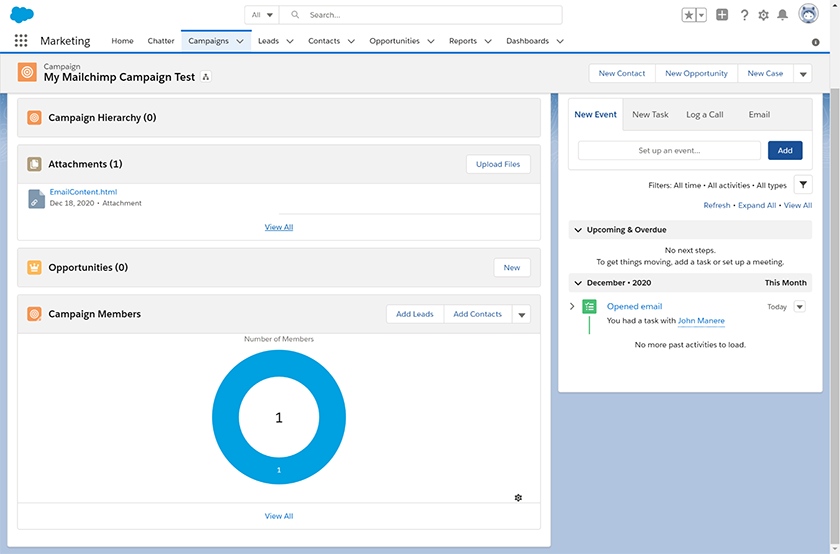840x554 pixels.
Task: Go to the Home tab
Action: [122, 41]
